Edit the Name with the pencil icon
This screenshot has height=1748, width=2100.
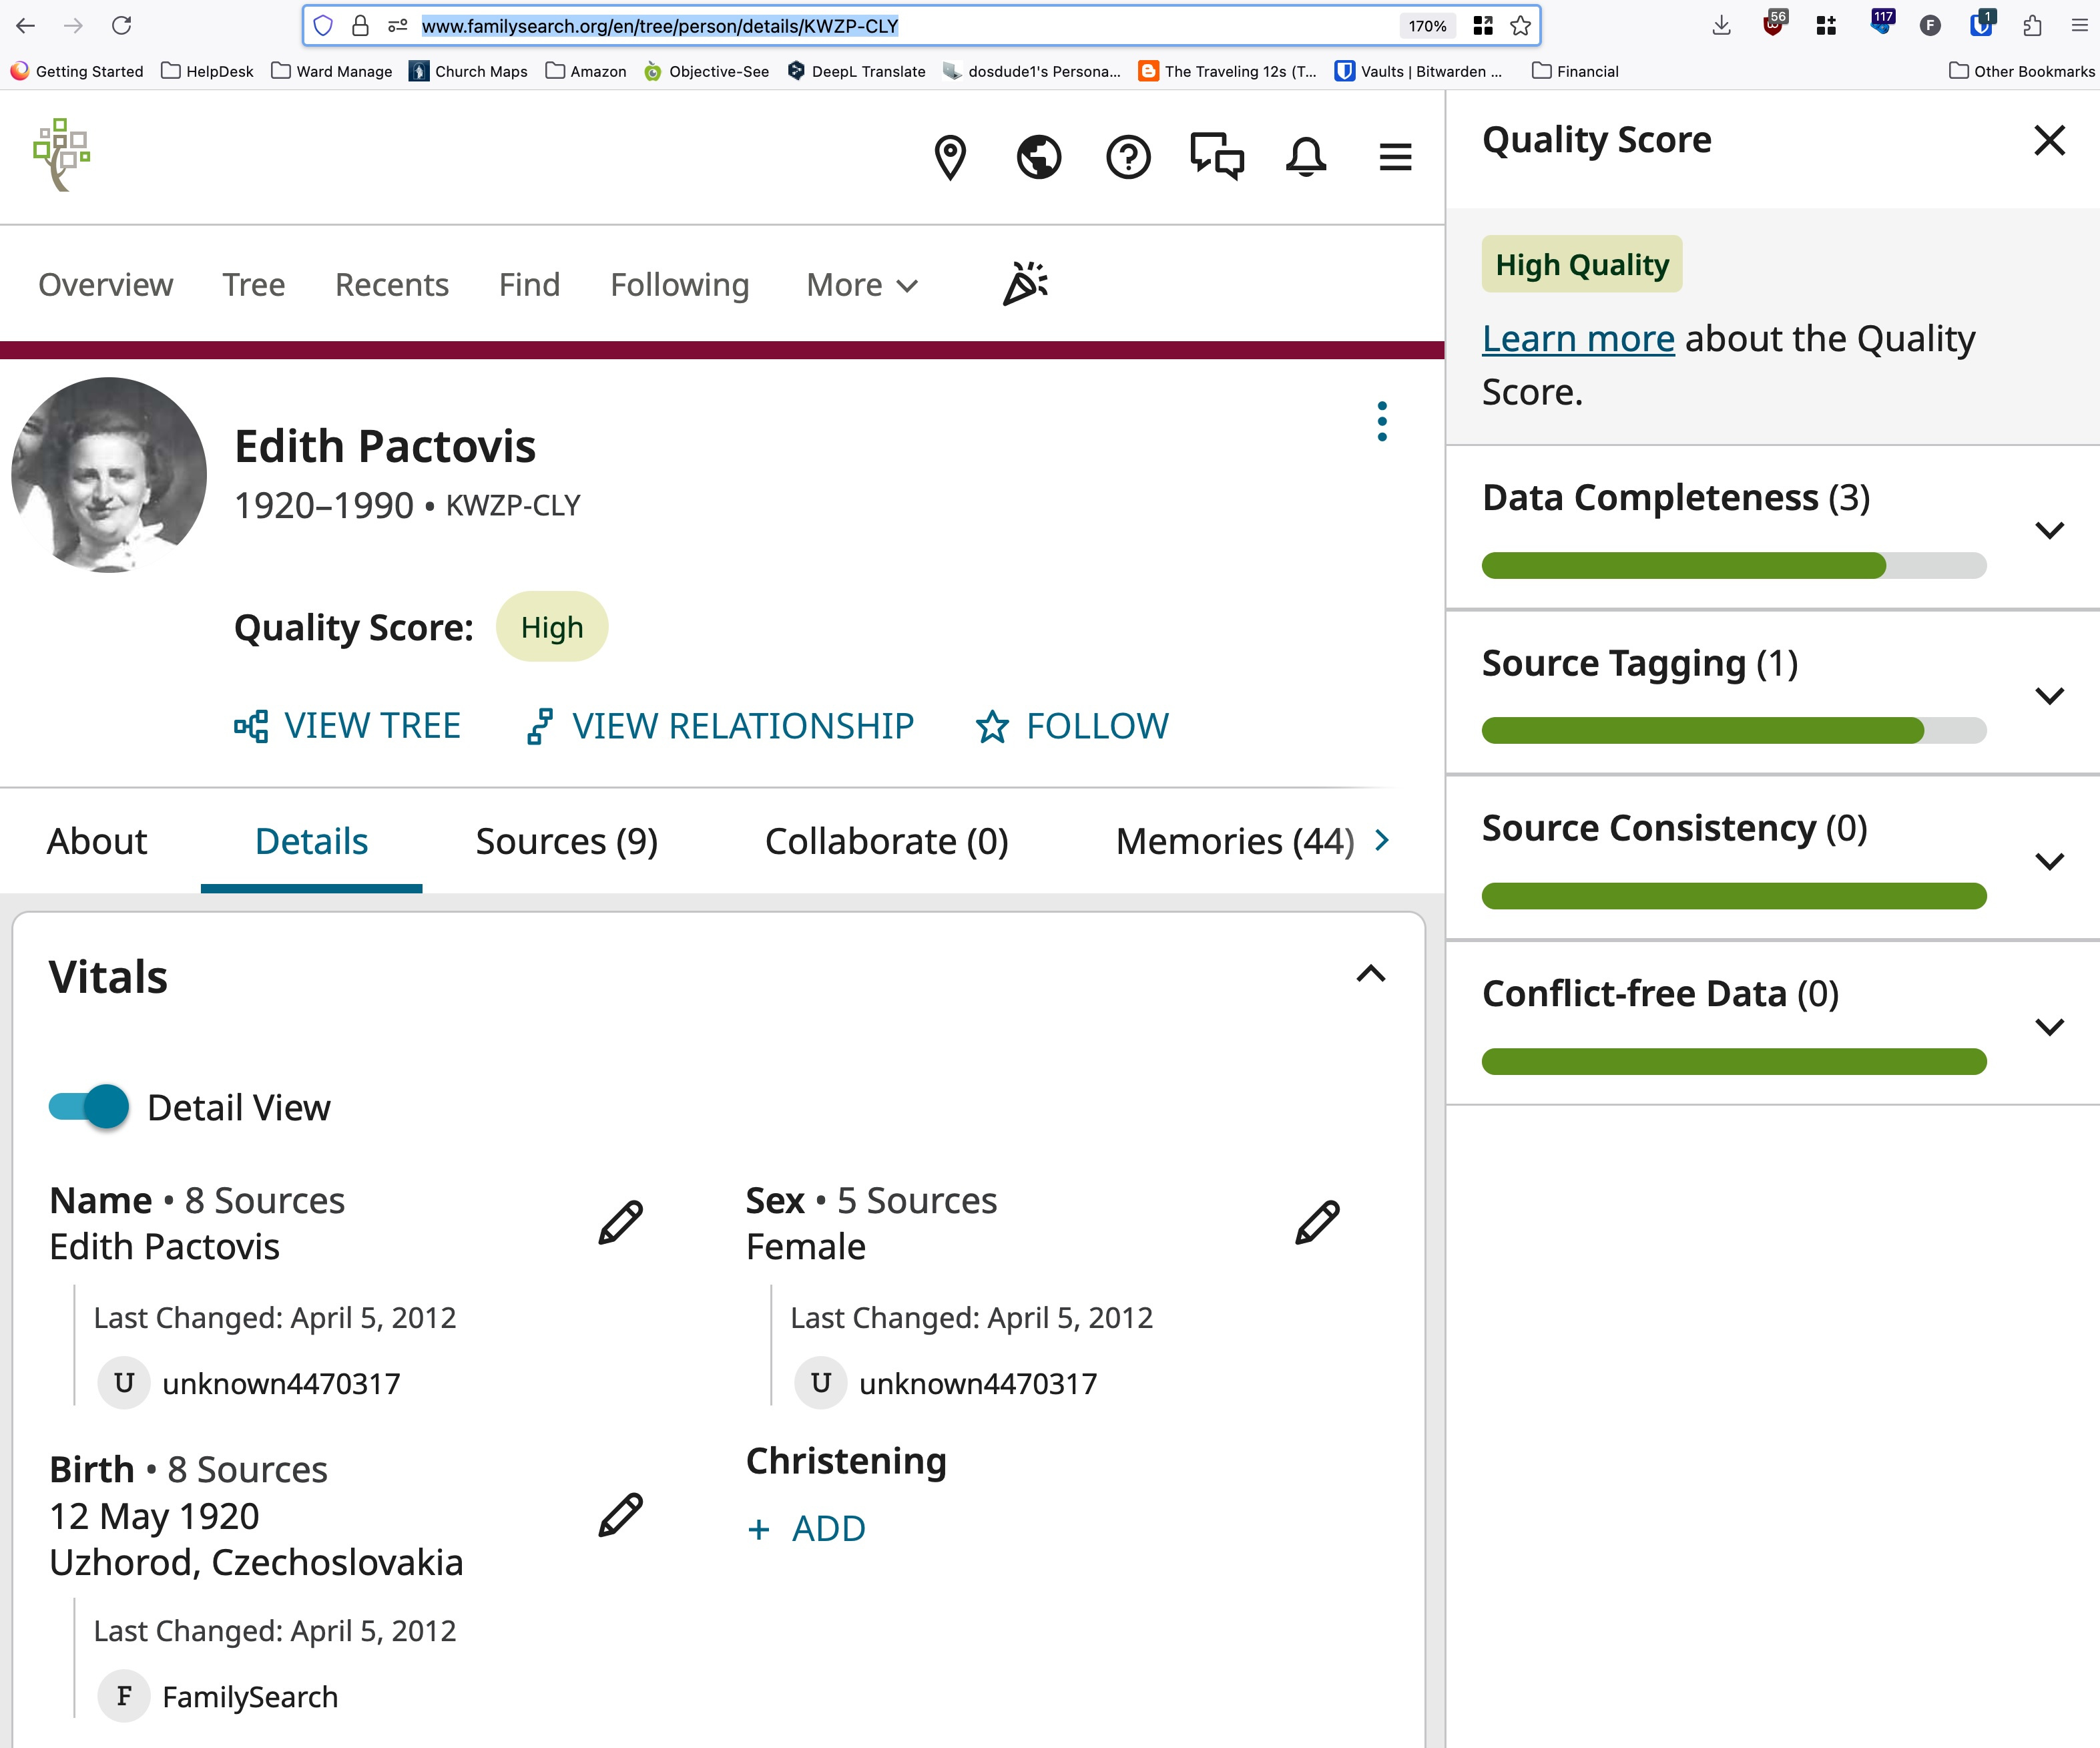pos(620,1222)
